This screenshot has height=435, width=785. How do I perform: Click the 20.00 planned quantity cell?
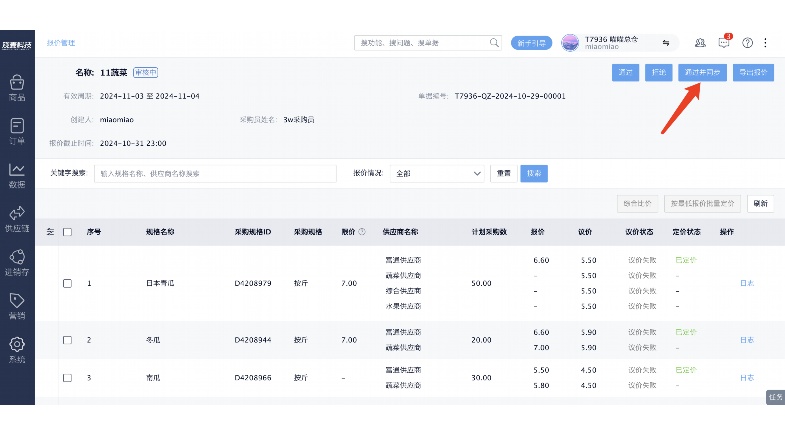tap(481, 340)
